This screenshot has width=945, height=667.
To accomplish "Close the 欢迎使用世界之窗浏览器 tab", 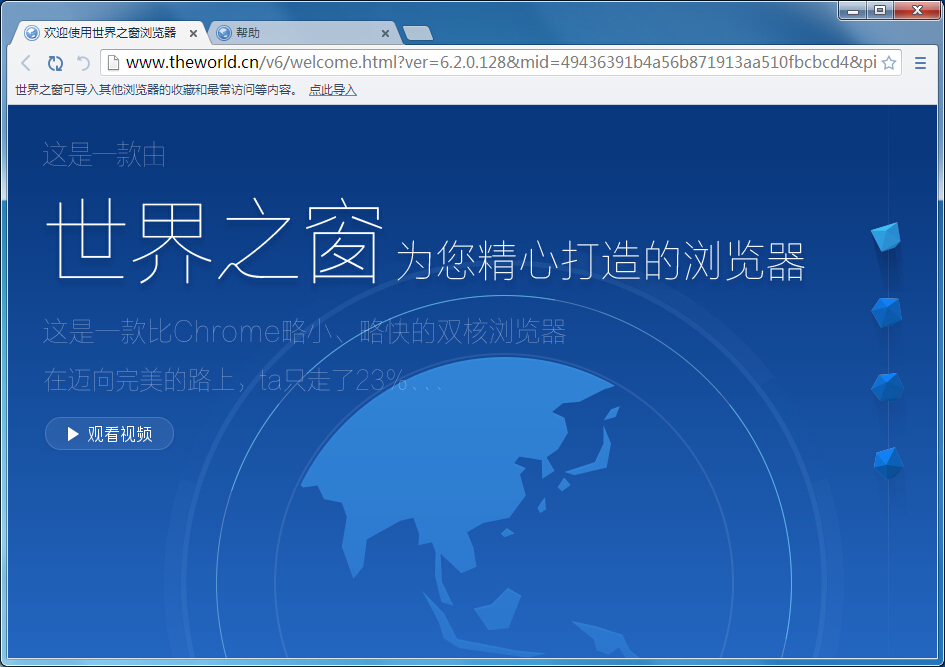I will (193, 33).
